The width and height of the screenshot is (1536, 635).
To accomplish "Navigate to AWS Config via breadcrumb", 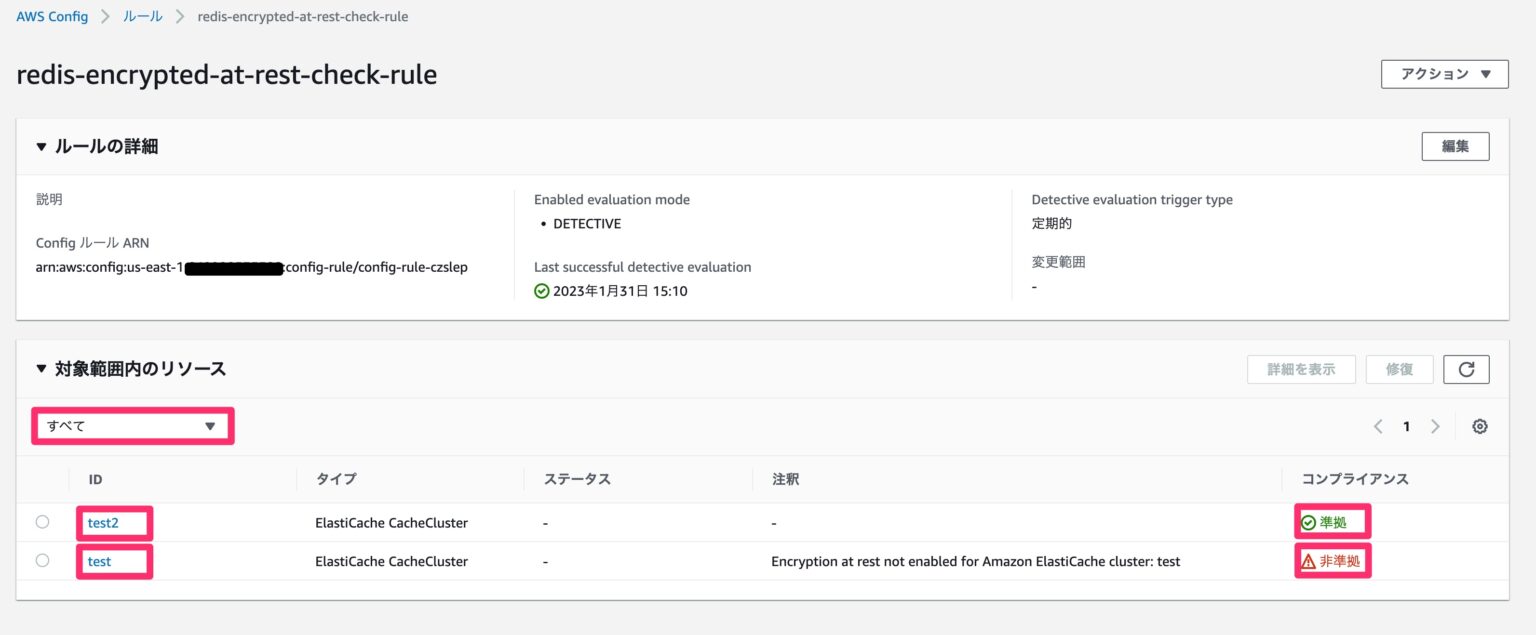I will click(x=52, y=16).
